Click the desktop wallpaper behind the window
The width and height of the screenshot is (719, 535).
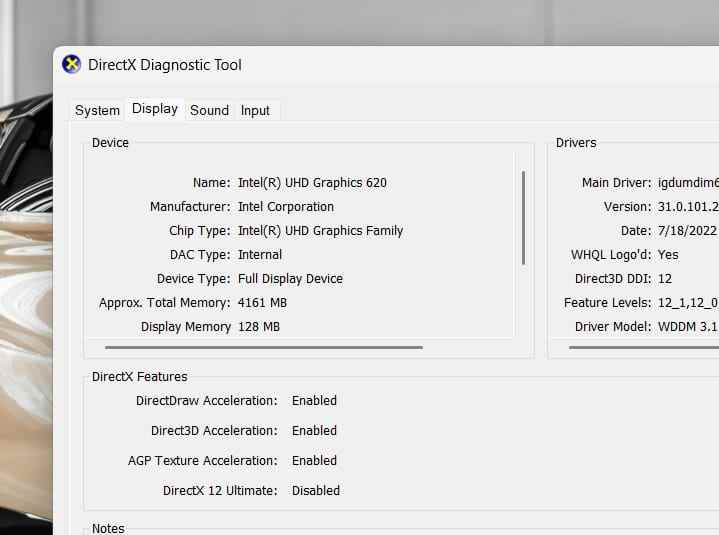(25, 300)
